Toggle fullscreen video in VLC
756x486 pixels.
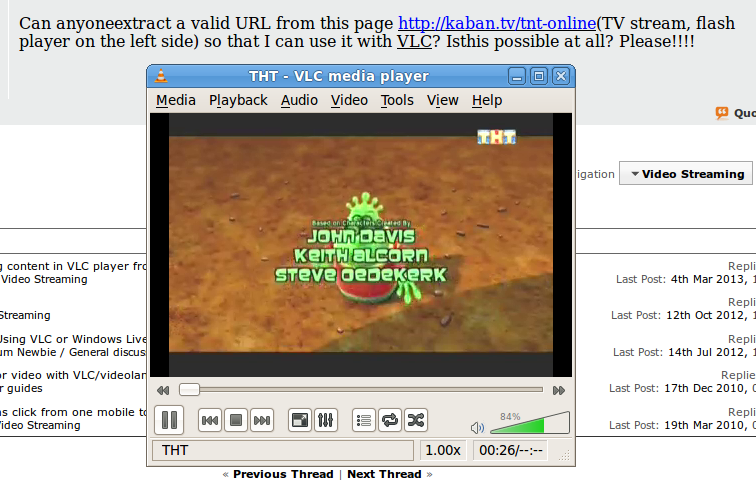(x=299, y=420)
